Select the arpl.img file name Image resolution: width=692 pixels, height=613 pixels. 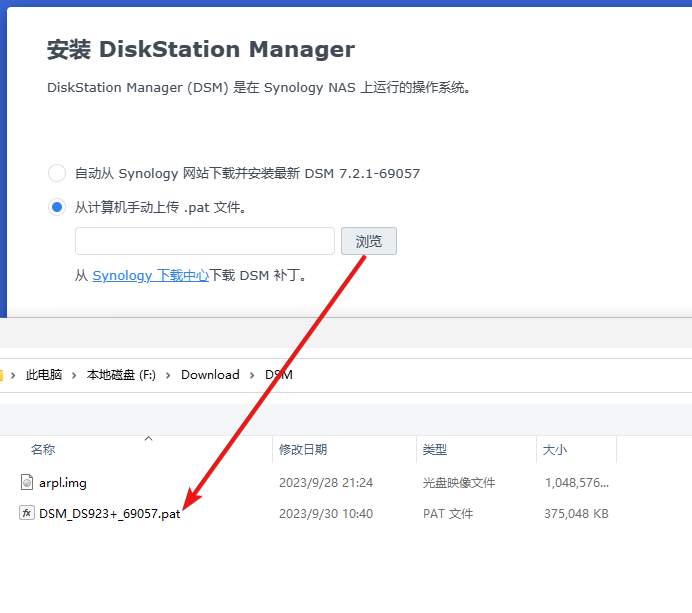pyautogui.click(x=63, y=483)
